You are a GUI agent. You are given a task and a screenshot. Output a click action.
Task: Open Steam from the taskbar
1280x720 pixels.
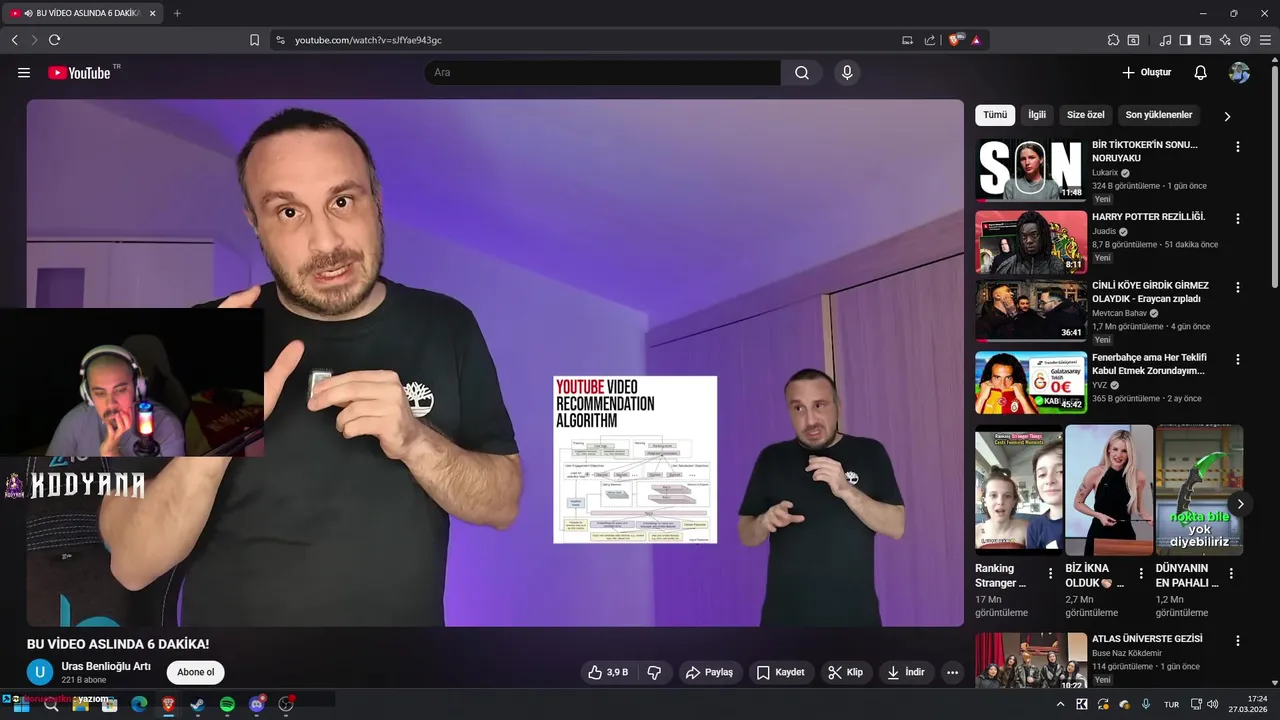(x=198, y=705)
